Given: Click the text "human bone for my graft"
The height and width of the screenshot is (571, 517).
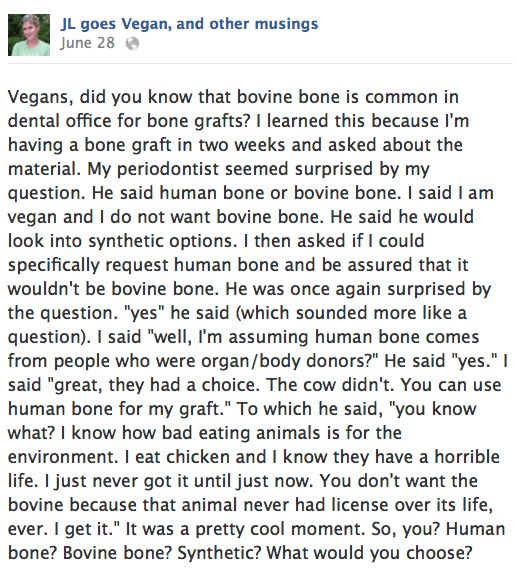Looking at the screenshot, I should [x=117, y=409].
